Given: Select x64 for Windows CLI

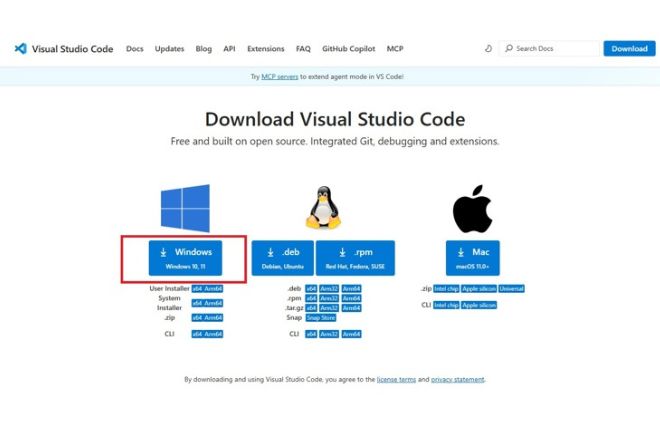Looking at the screenshot, I should 197,334.
